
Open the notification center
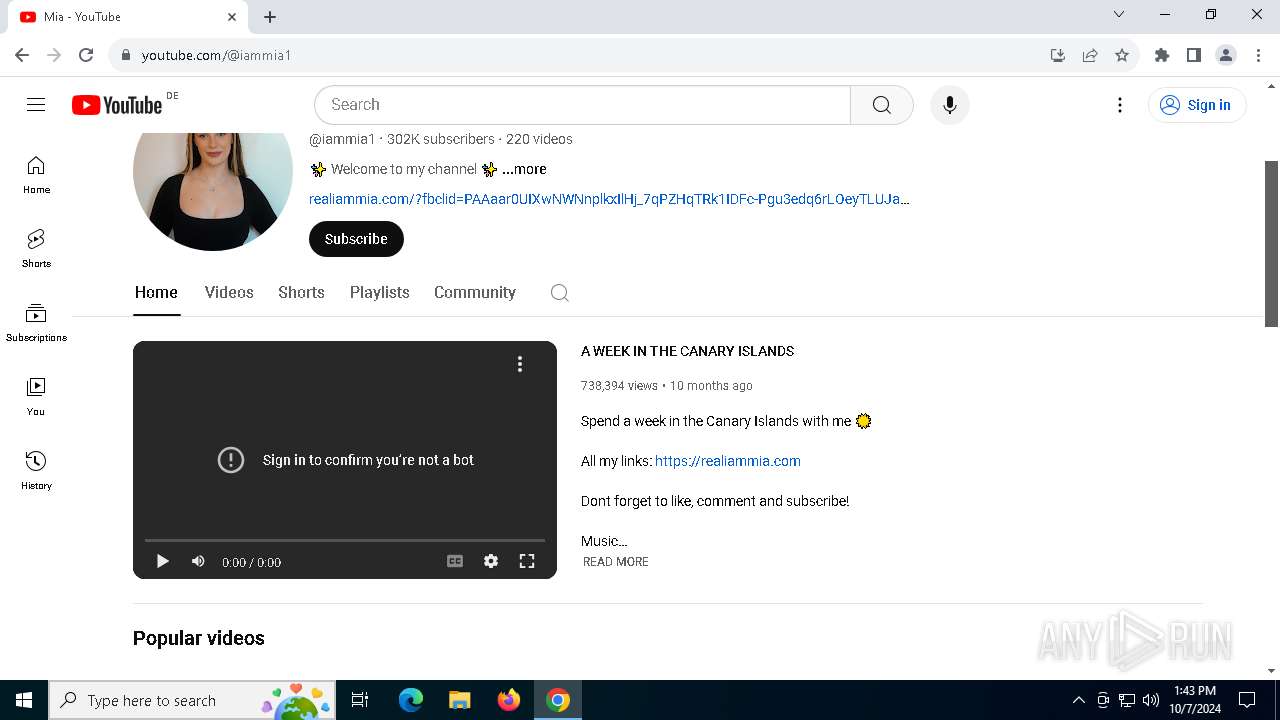tap(1247, 700)
